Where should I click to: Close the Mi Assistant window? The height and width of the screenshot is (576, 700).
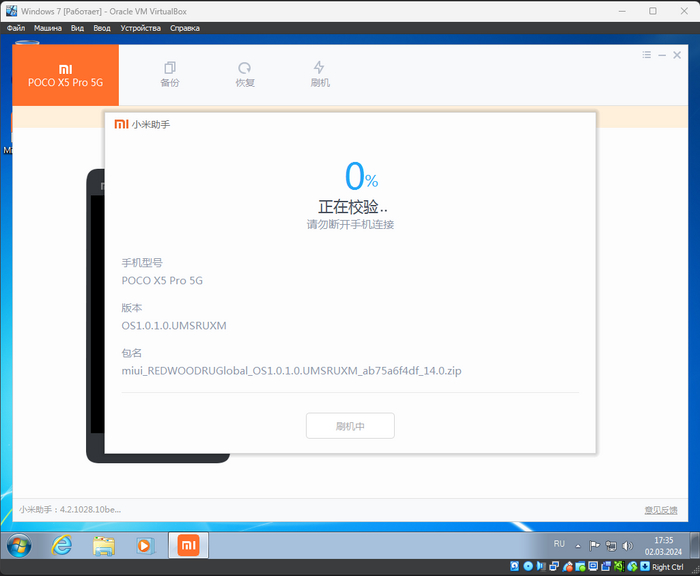pos(677,54)
